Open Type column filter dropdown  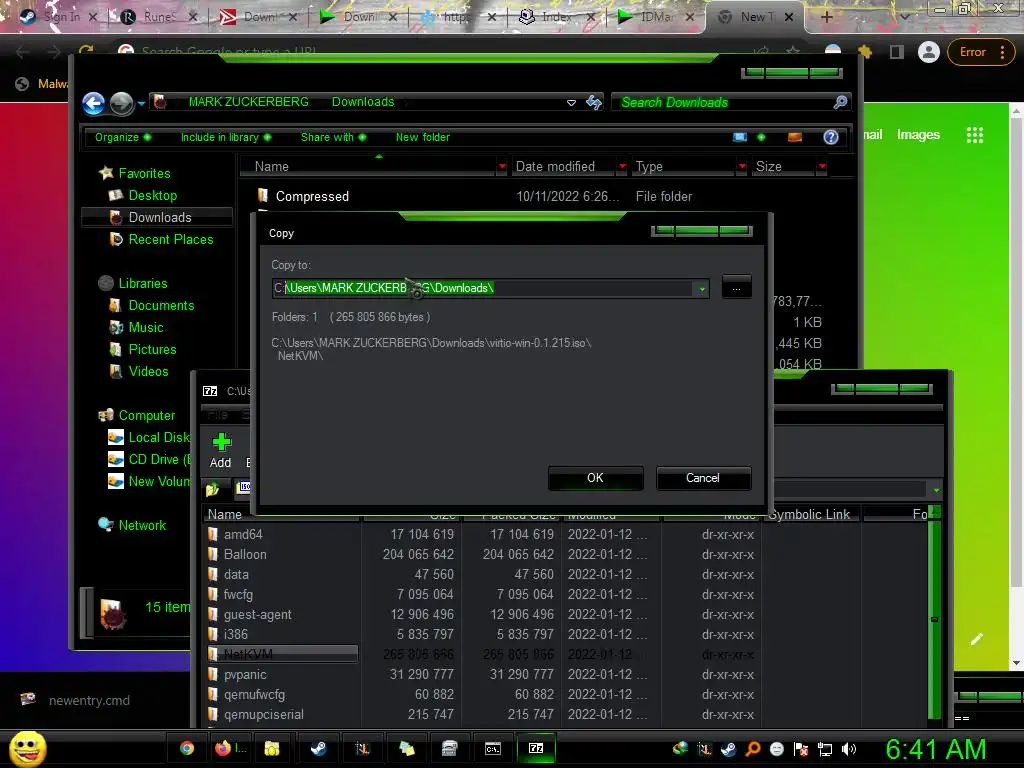pos(742,167)
